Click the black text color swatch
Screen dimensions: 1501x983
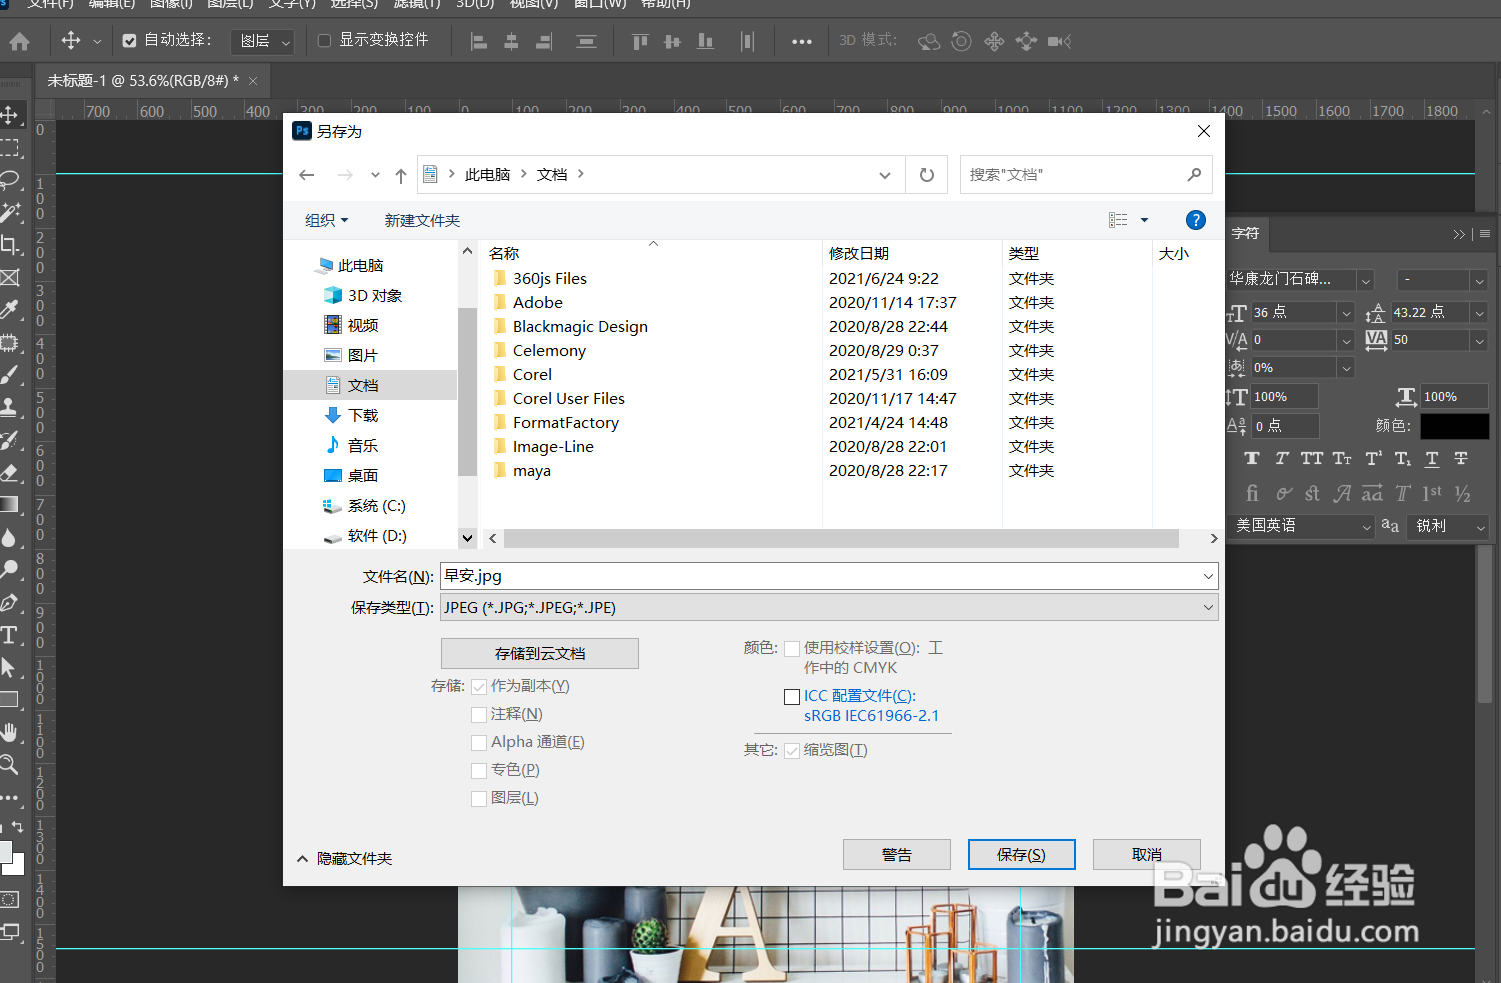(1455, 426)
